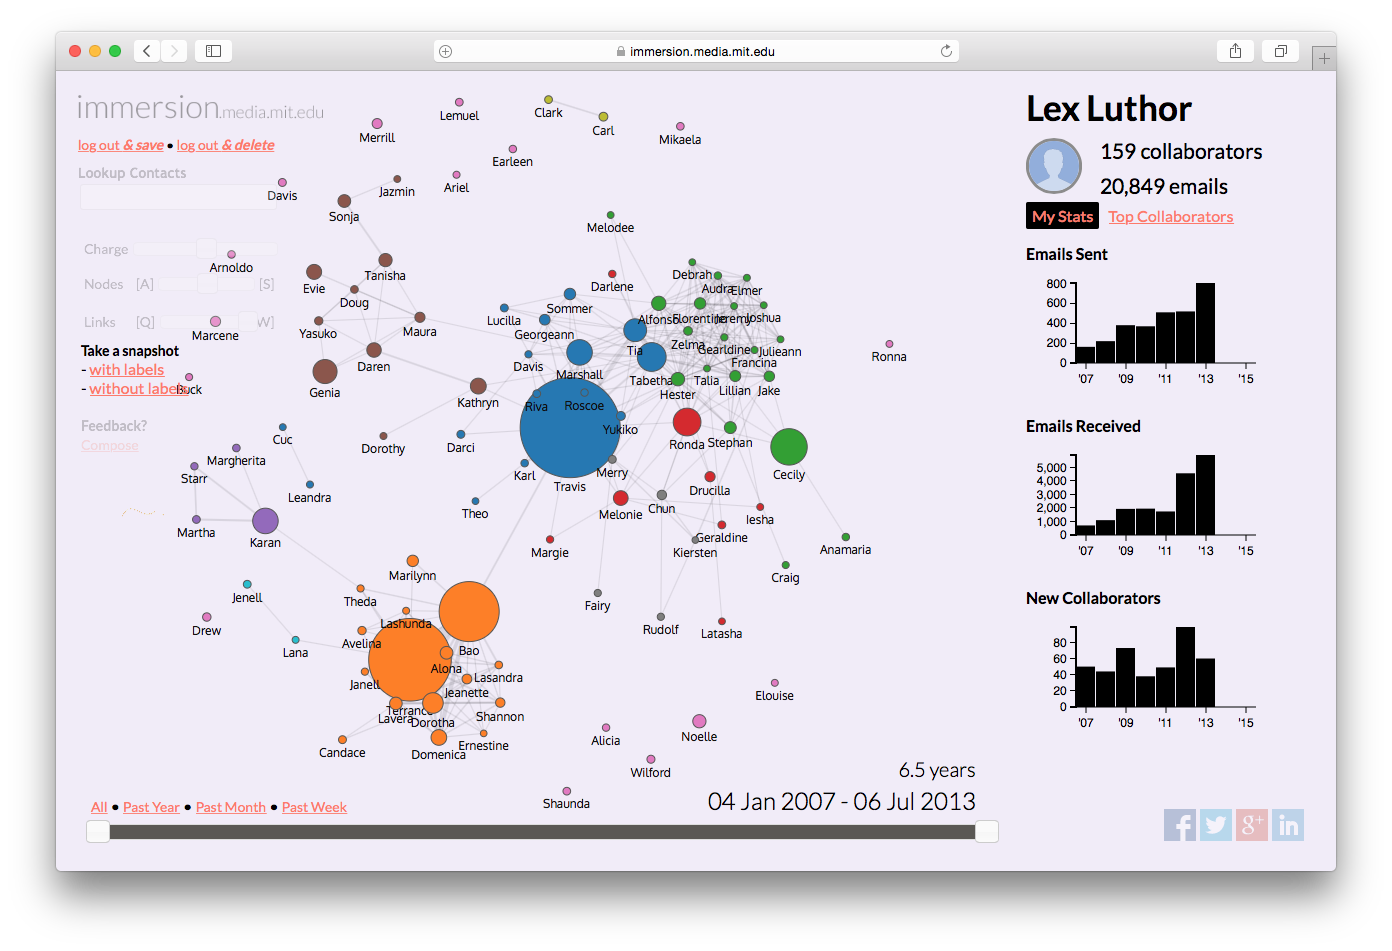Switch to the Top Collaborators tab
The image size is (1392, 951).
tap(1170, 216)
